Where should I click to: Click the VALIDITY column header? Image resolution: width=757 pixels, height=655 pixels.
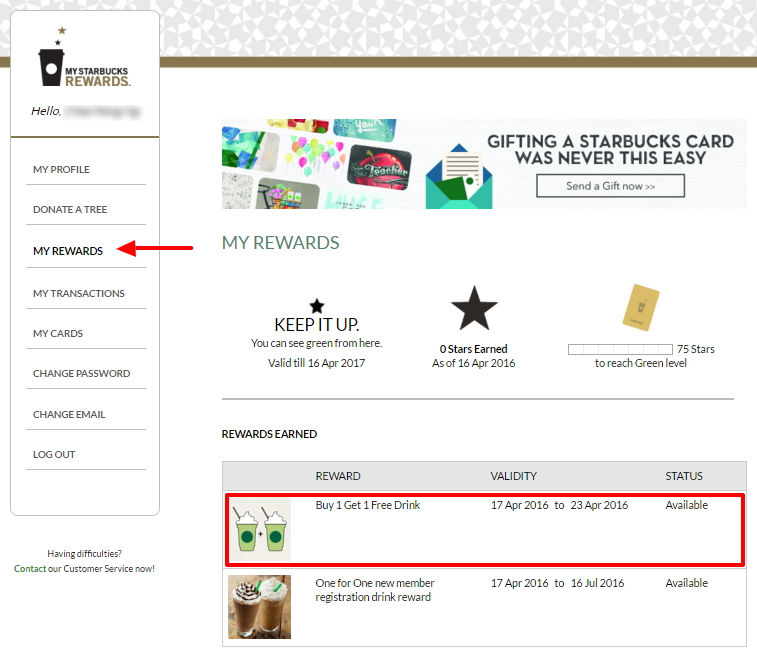514,476
